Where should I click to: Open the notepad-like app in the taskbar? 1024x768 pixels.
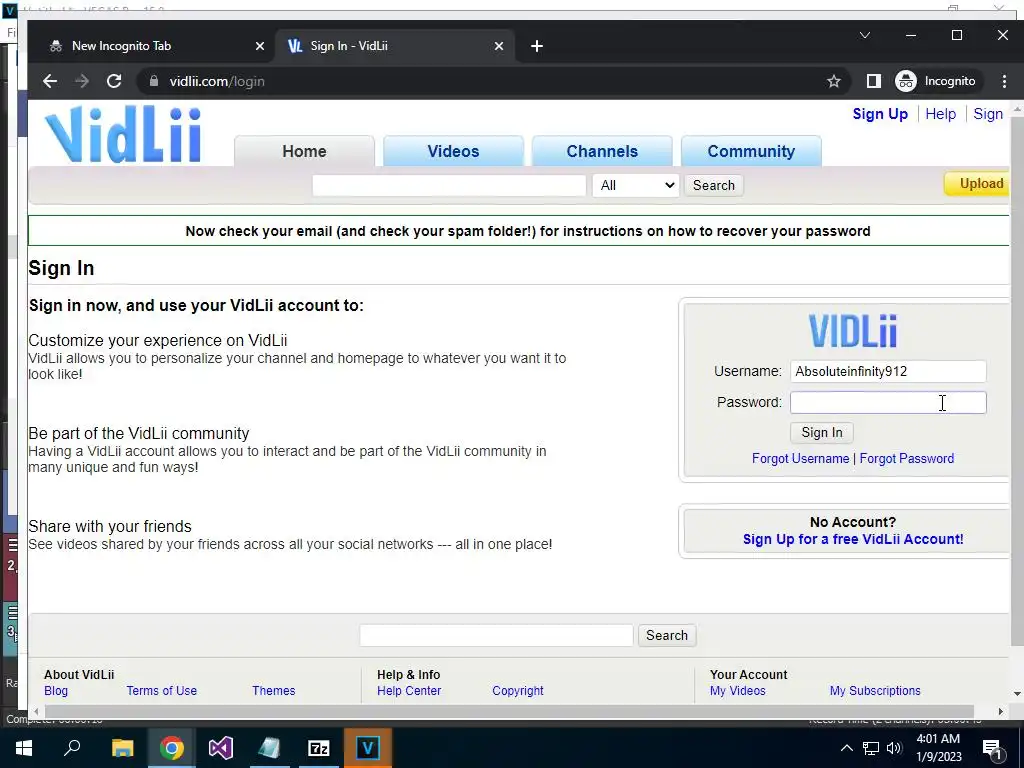point(269,748)
